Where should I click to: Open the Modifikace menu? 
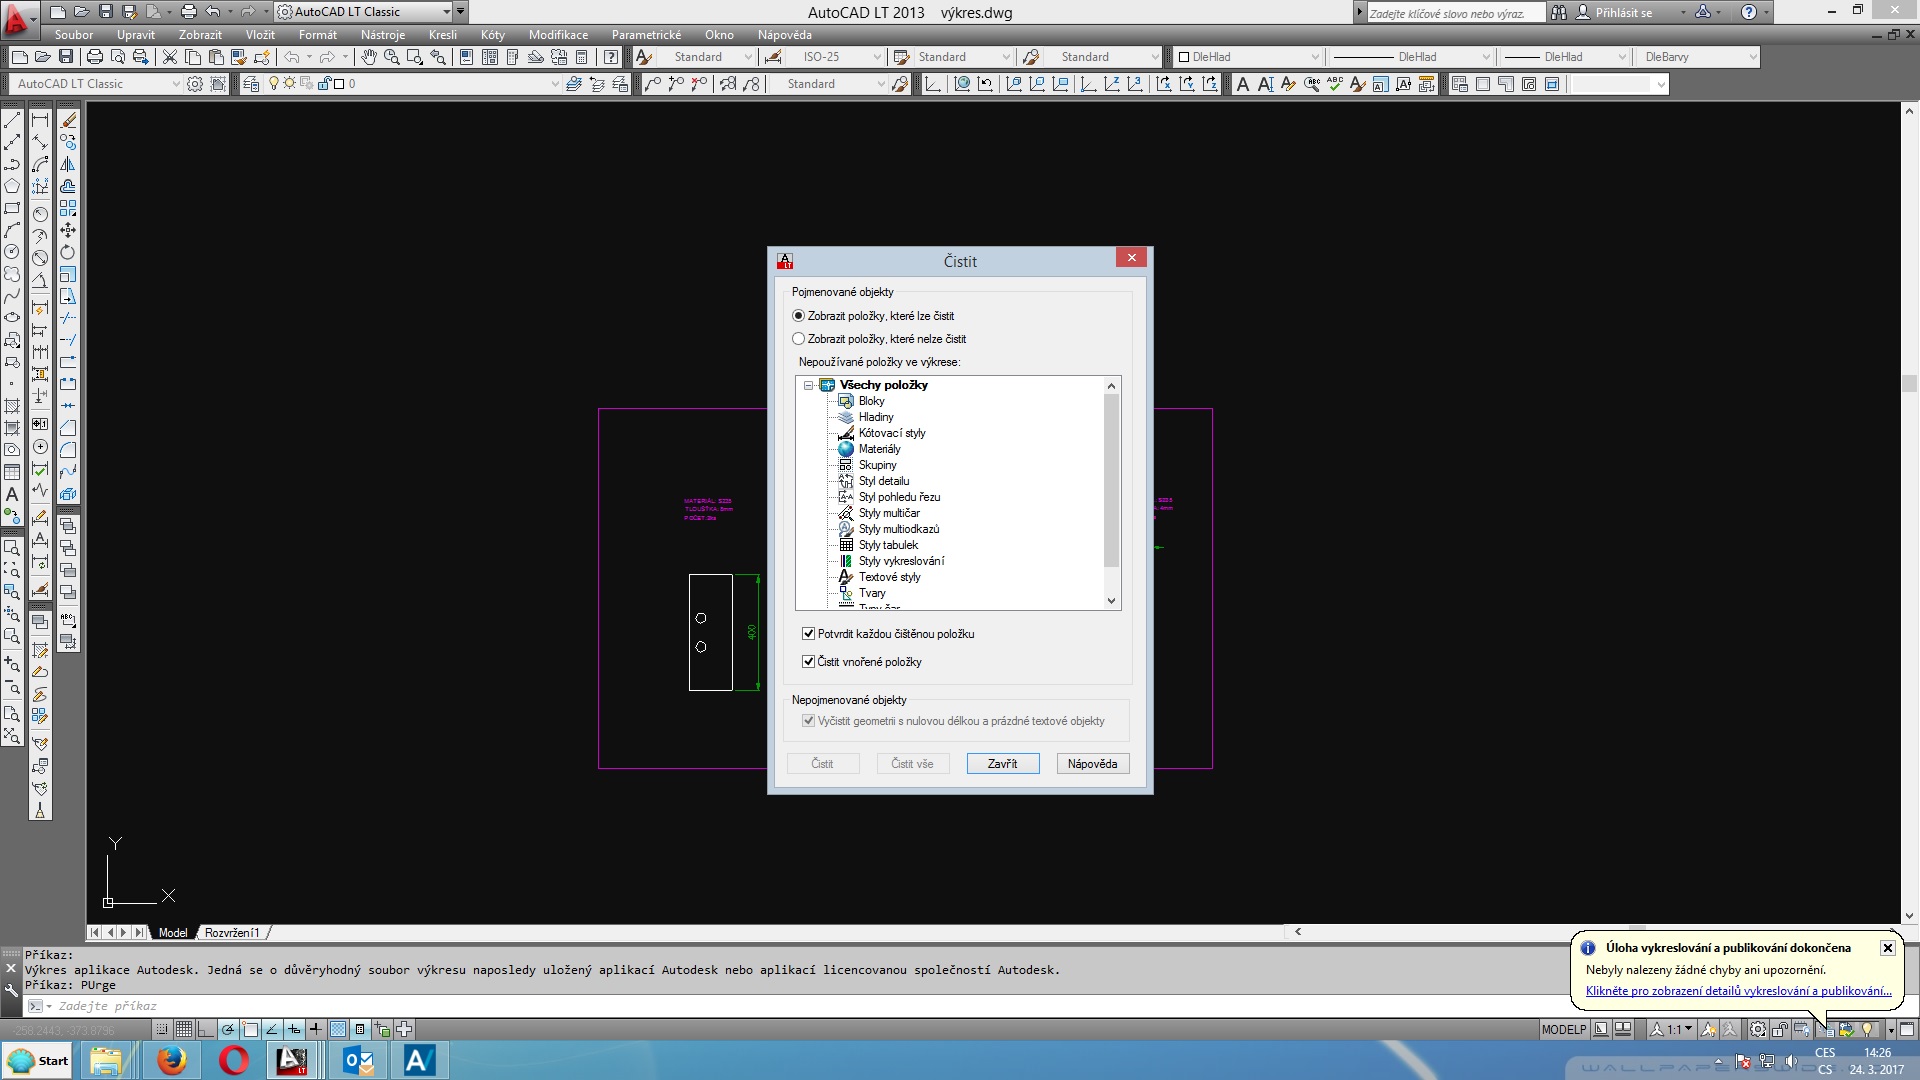pyautogui.click(x=558, y=35)
